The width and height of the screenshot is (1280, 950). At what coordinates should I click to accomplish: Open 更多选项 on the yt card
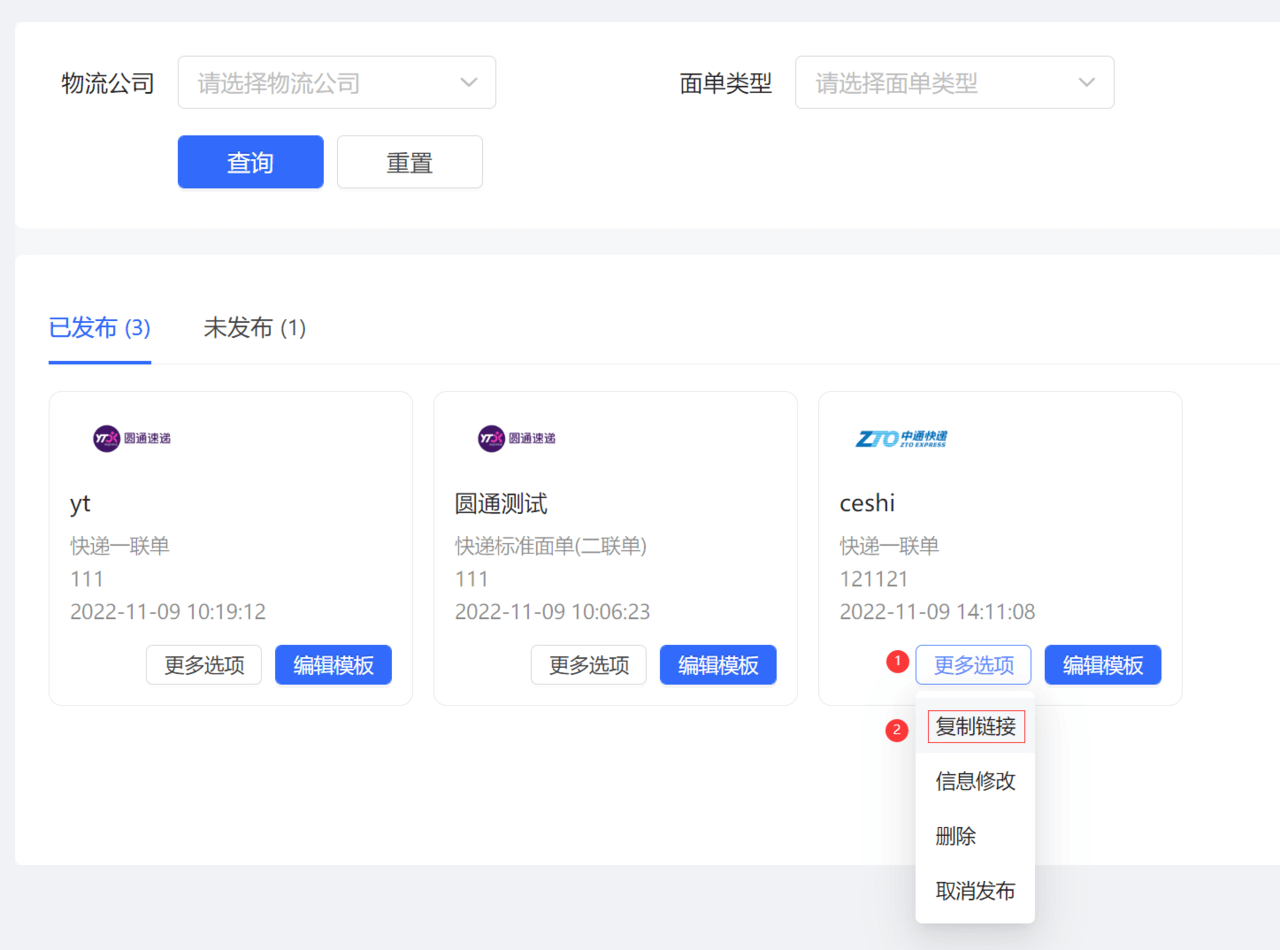204,665
